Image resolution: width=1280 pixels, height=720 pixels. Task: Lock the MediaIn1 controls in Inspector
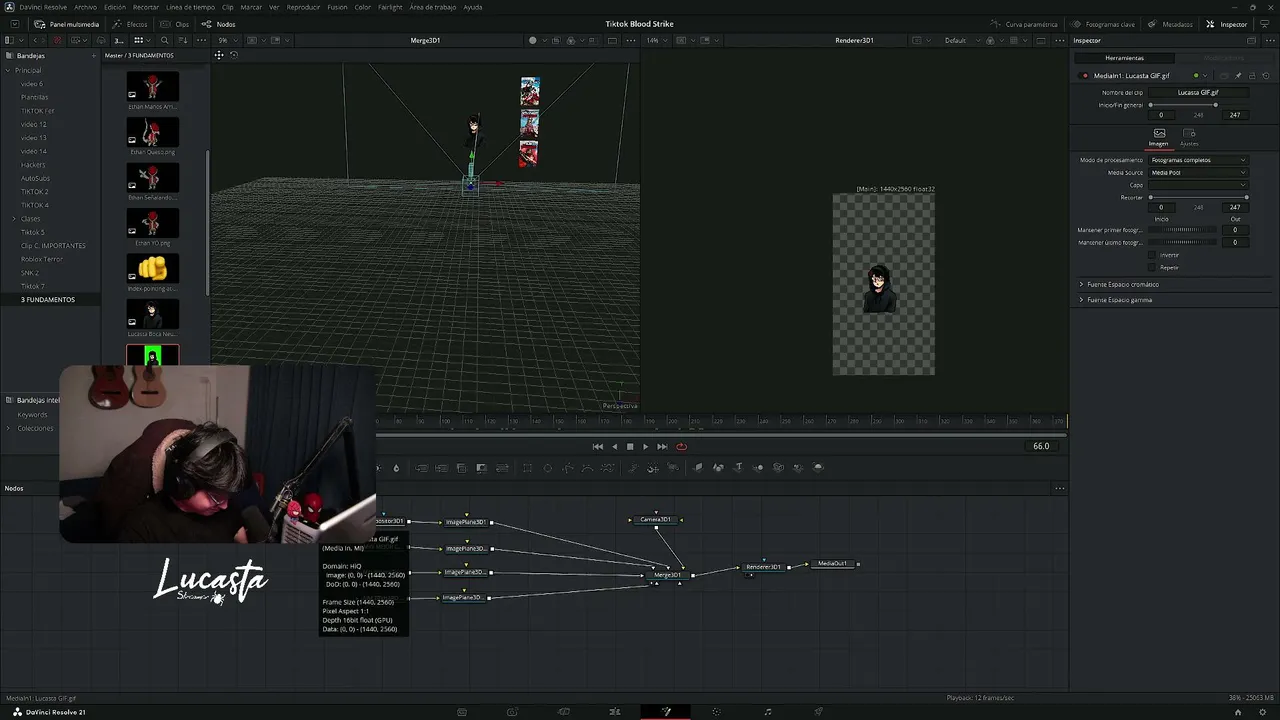point(1252,76)
